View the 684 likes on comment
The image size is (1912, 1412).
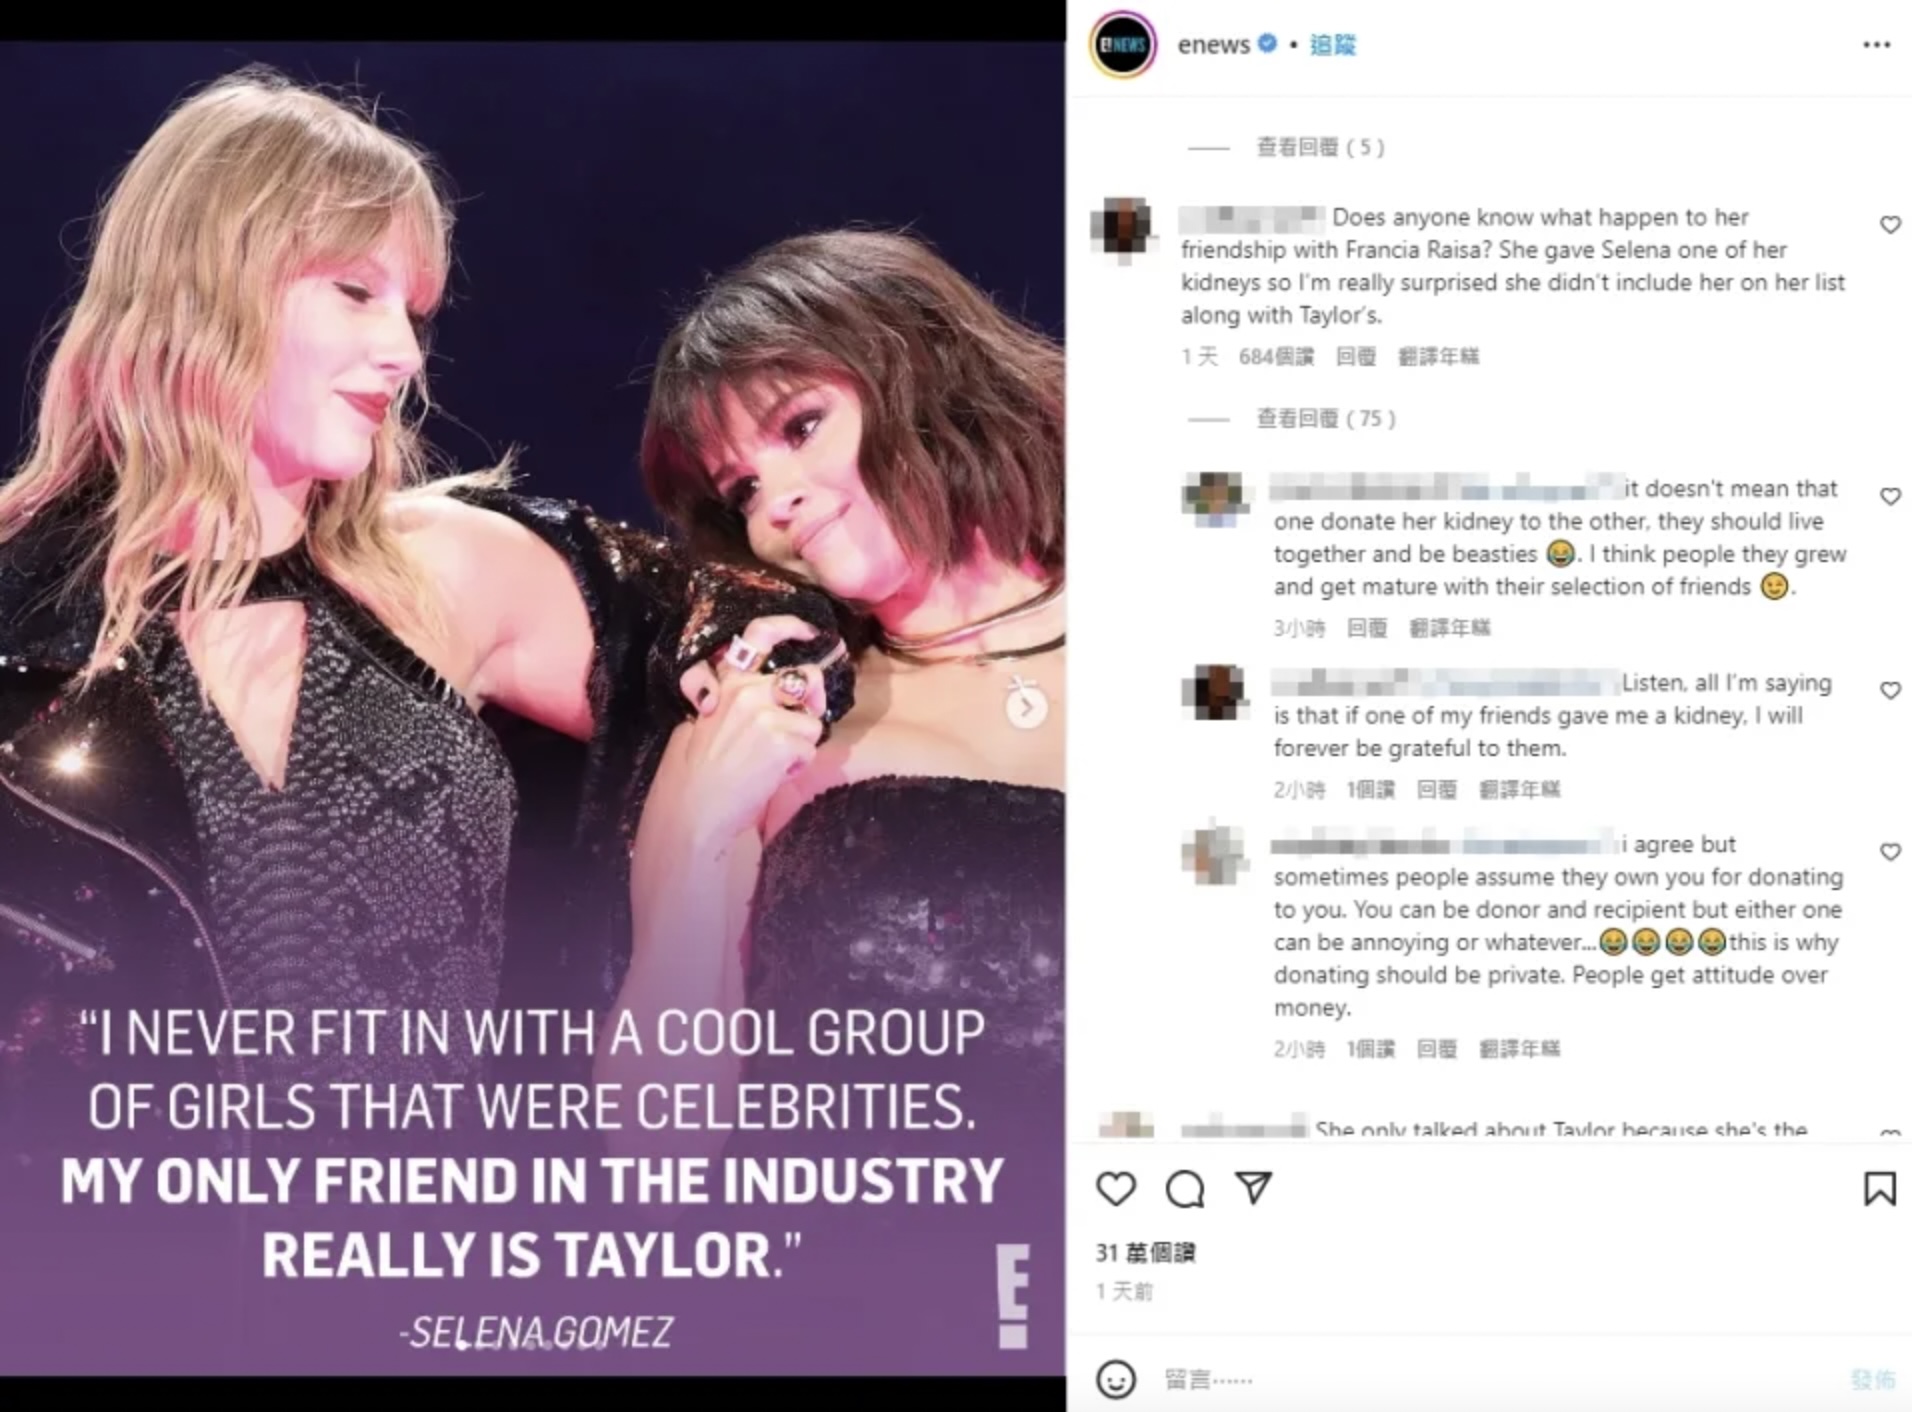pyautogui.click(x=1276, y=357)
